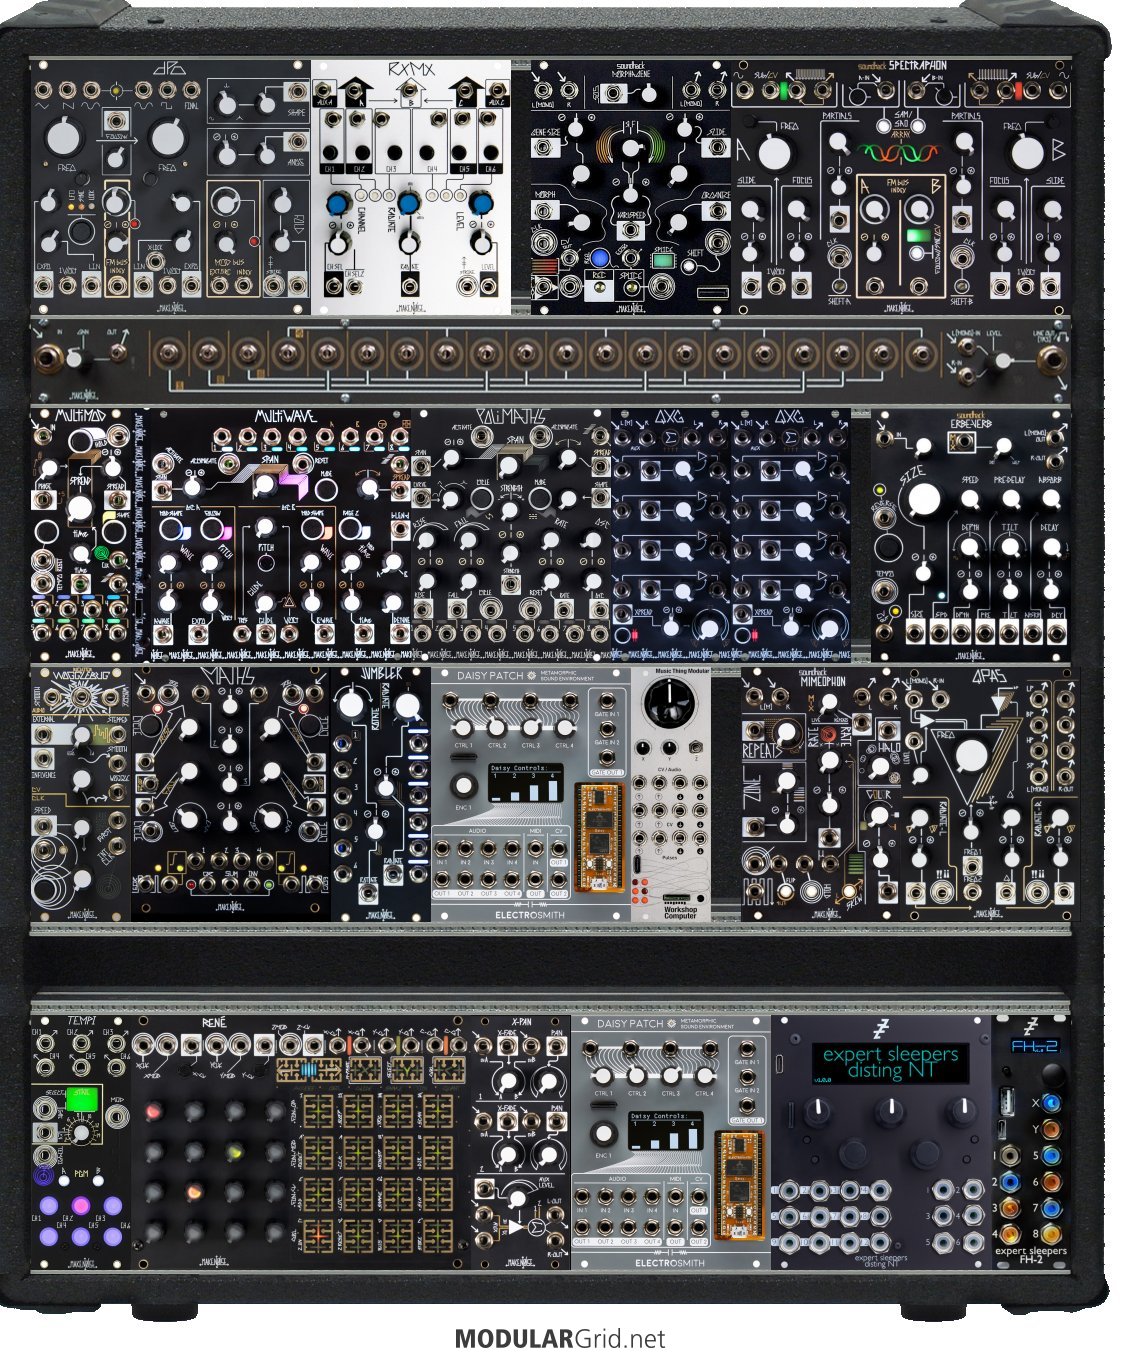Click the MultiMod module title
This screenshot has width=1122, height=1360.
pos(80,416)
